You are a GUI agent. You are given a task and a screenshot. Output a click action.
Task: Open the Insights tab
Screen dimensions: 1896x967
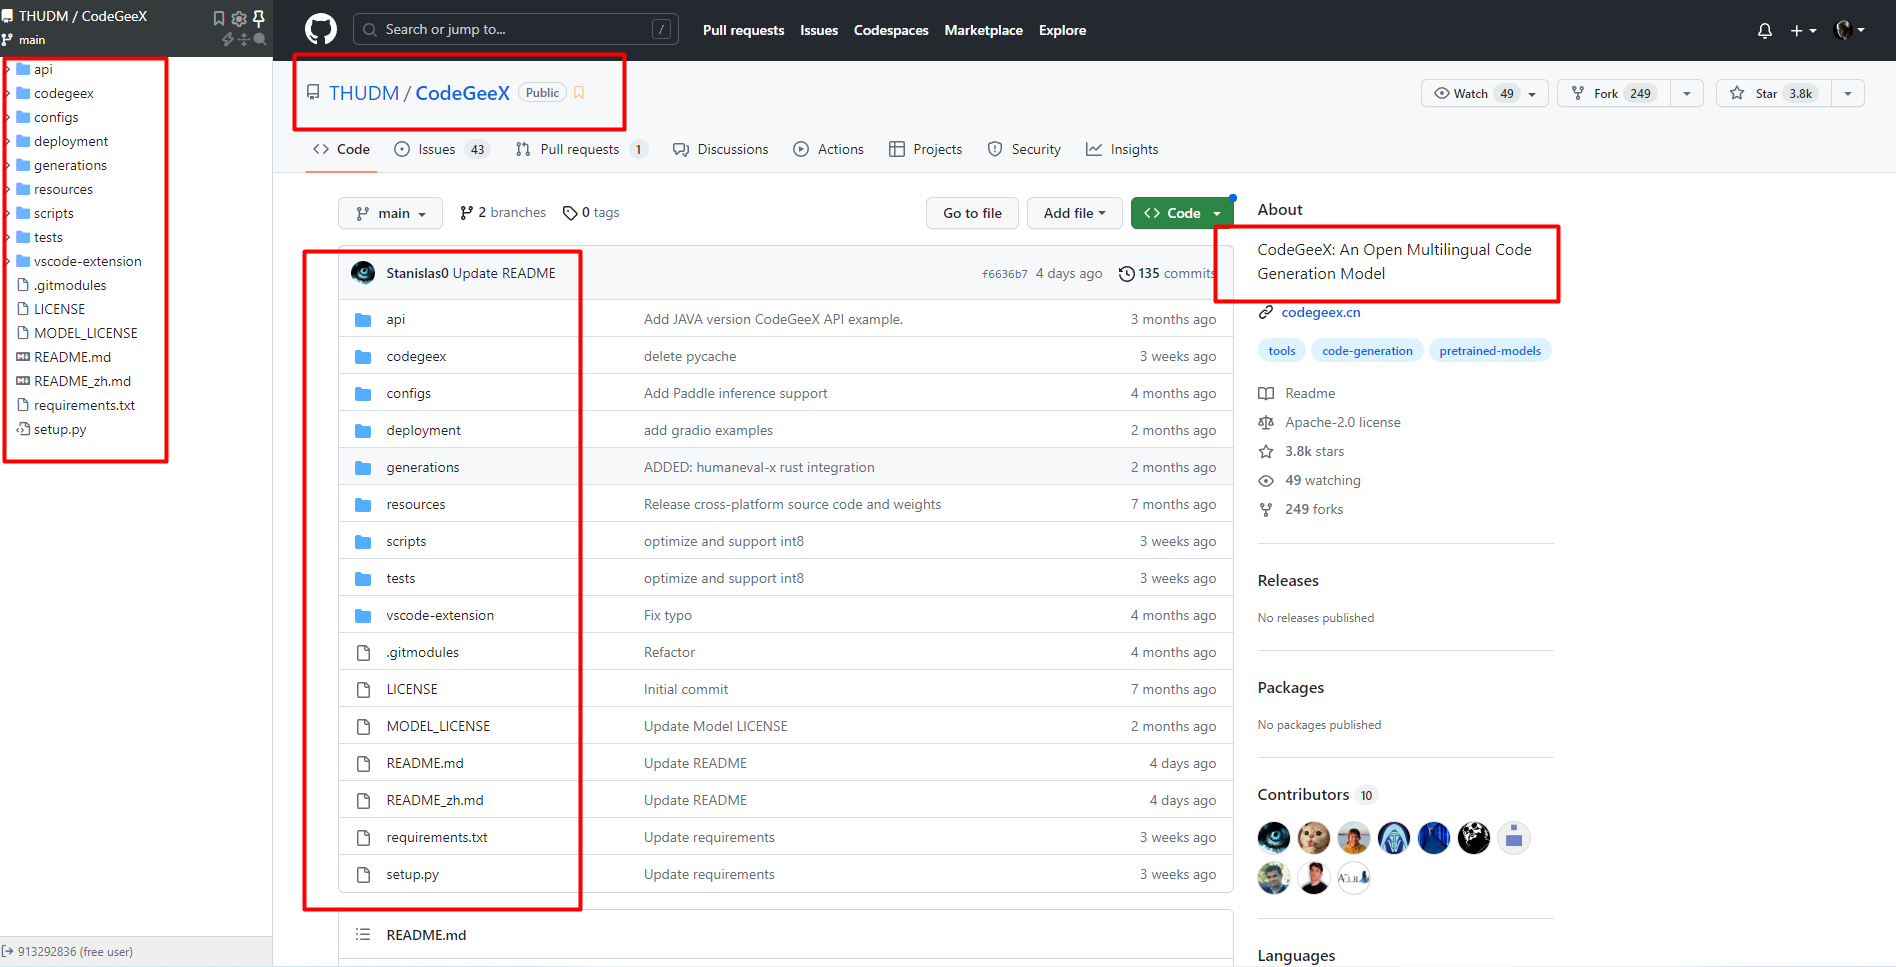[1122, 149]
